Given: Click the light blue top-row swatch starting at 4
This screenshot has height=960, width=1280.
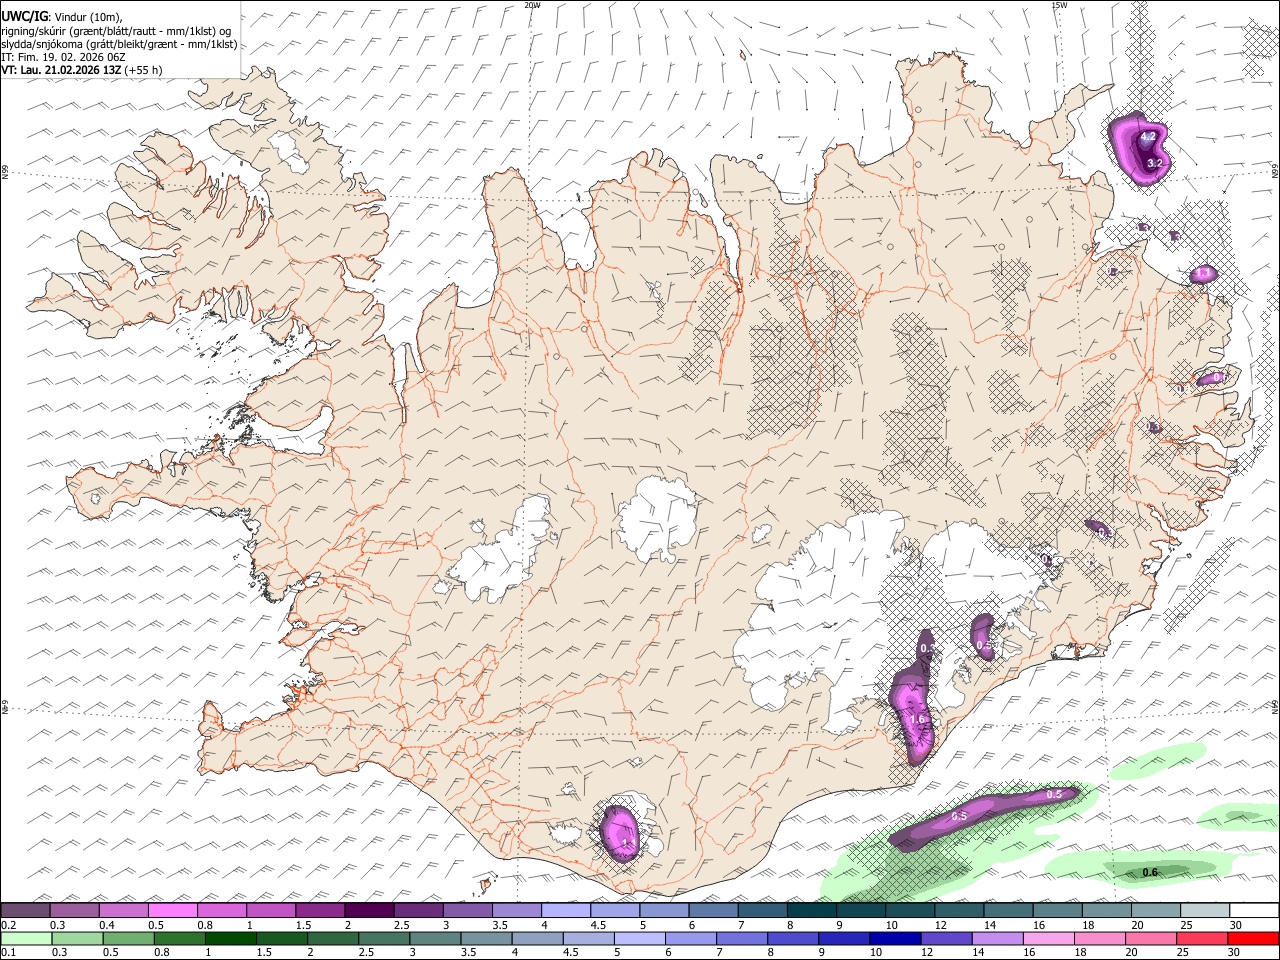Looking at the screenshot, I should tap(566, 911).
